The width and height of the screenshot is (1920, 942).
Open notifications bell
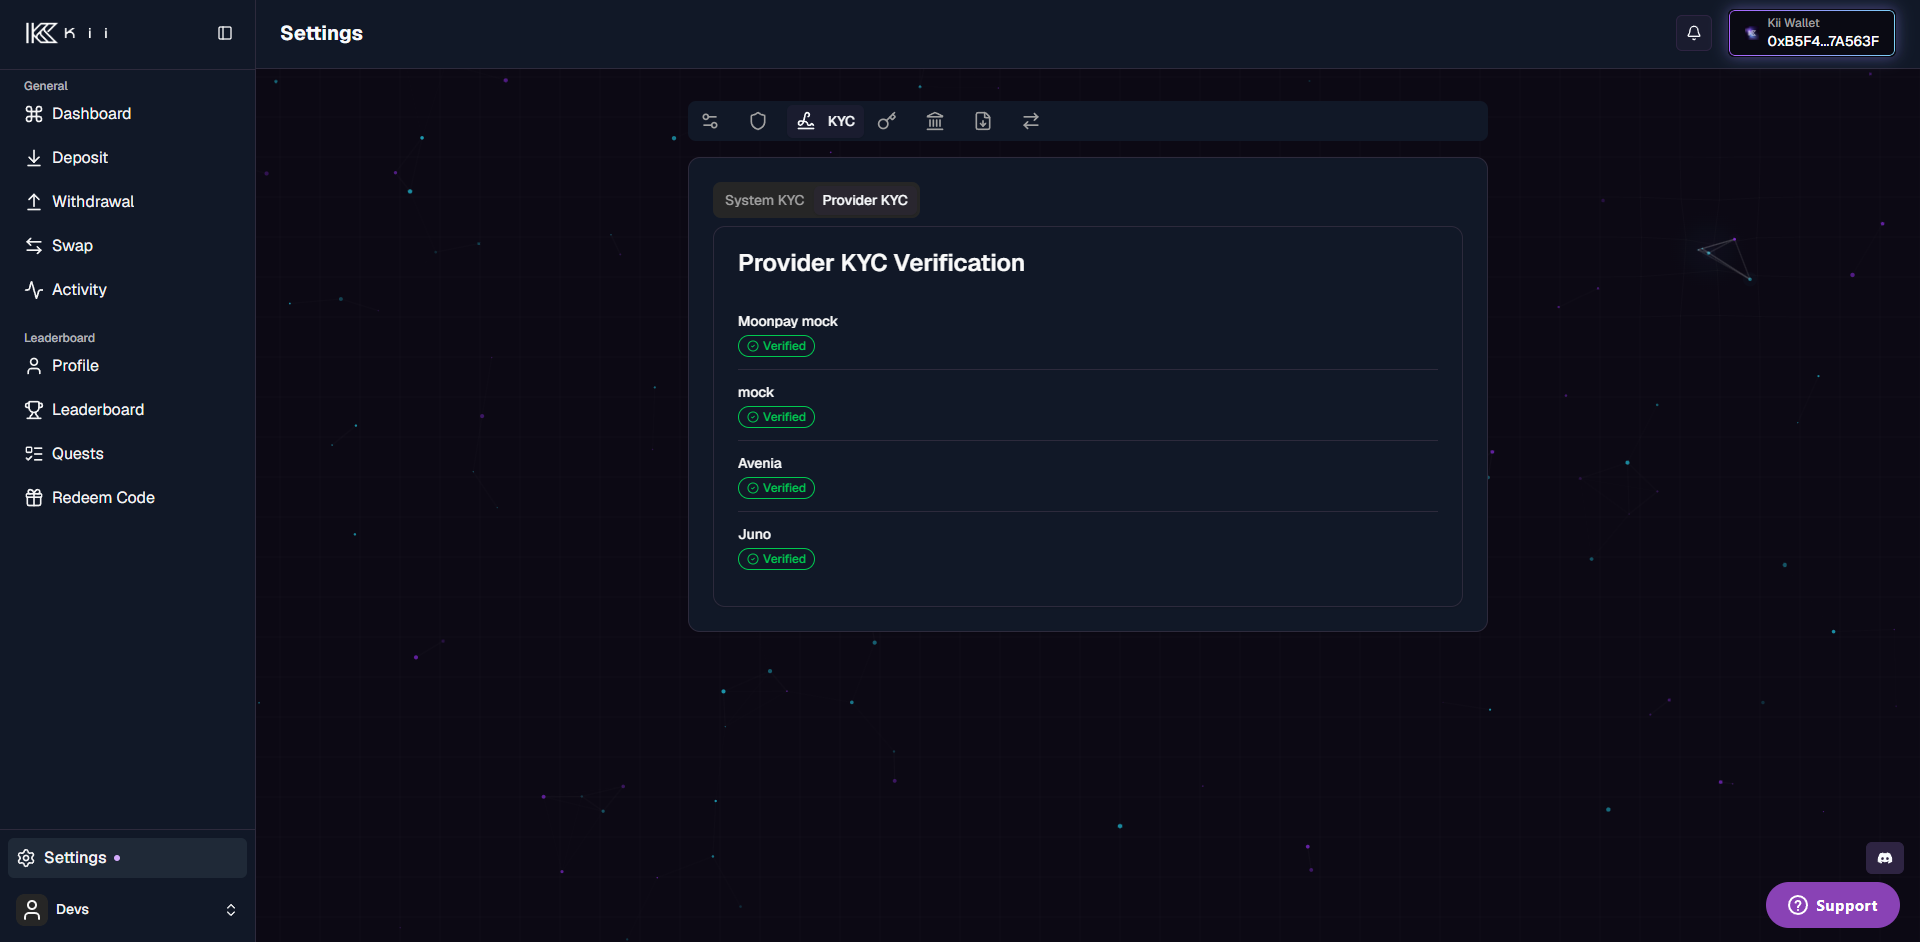tap(1694, 33)
